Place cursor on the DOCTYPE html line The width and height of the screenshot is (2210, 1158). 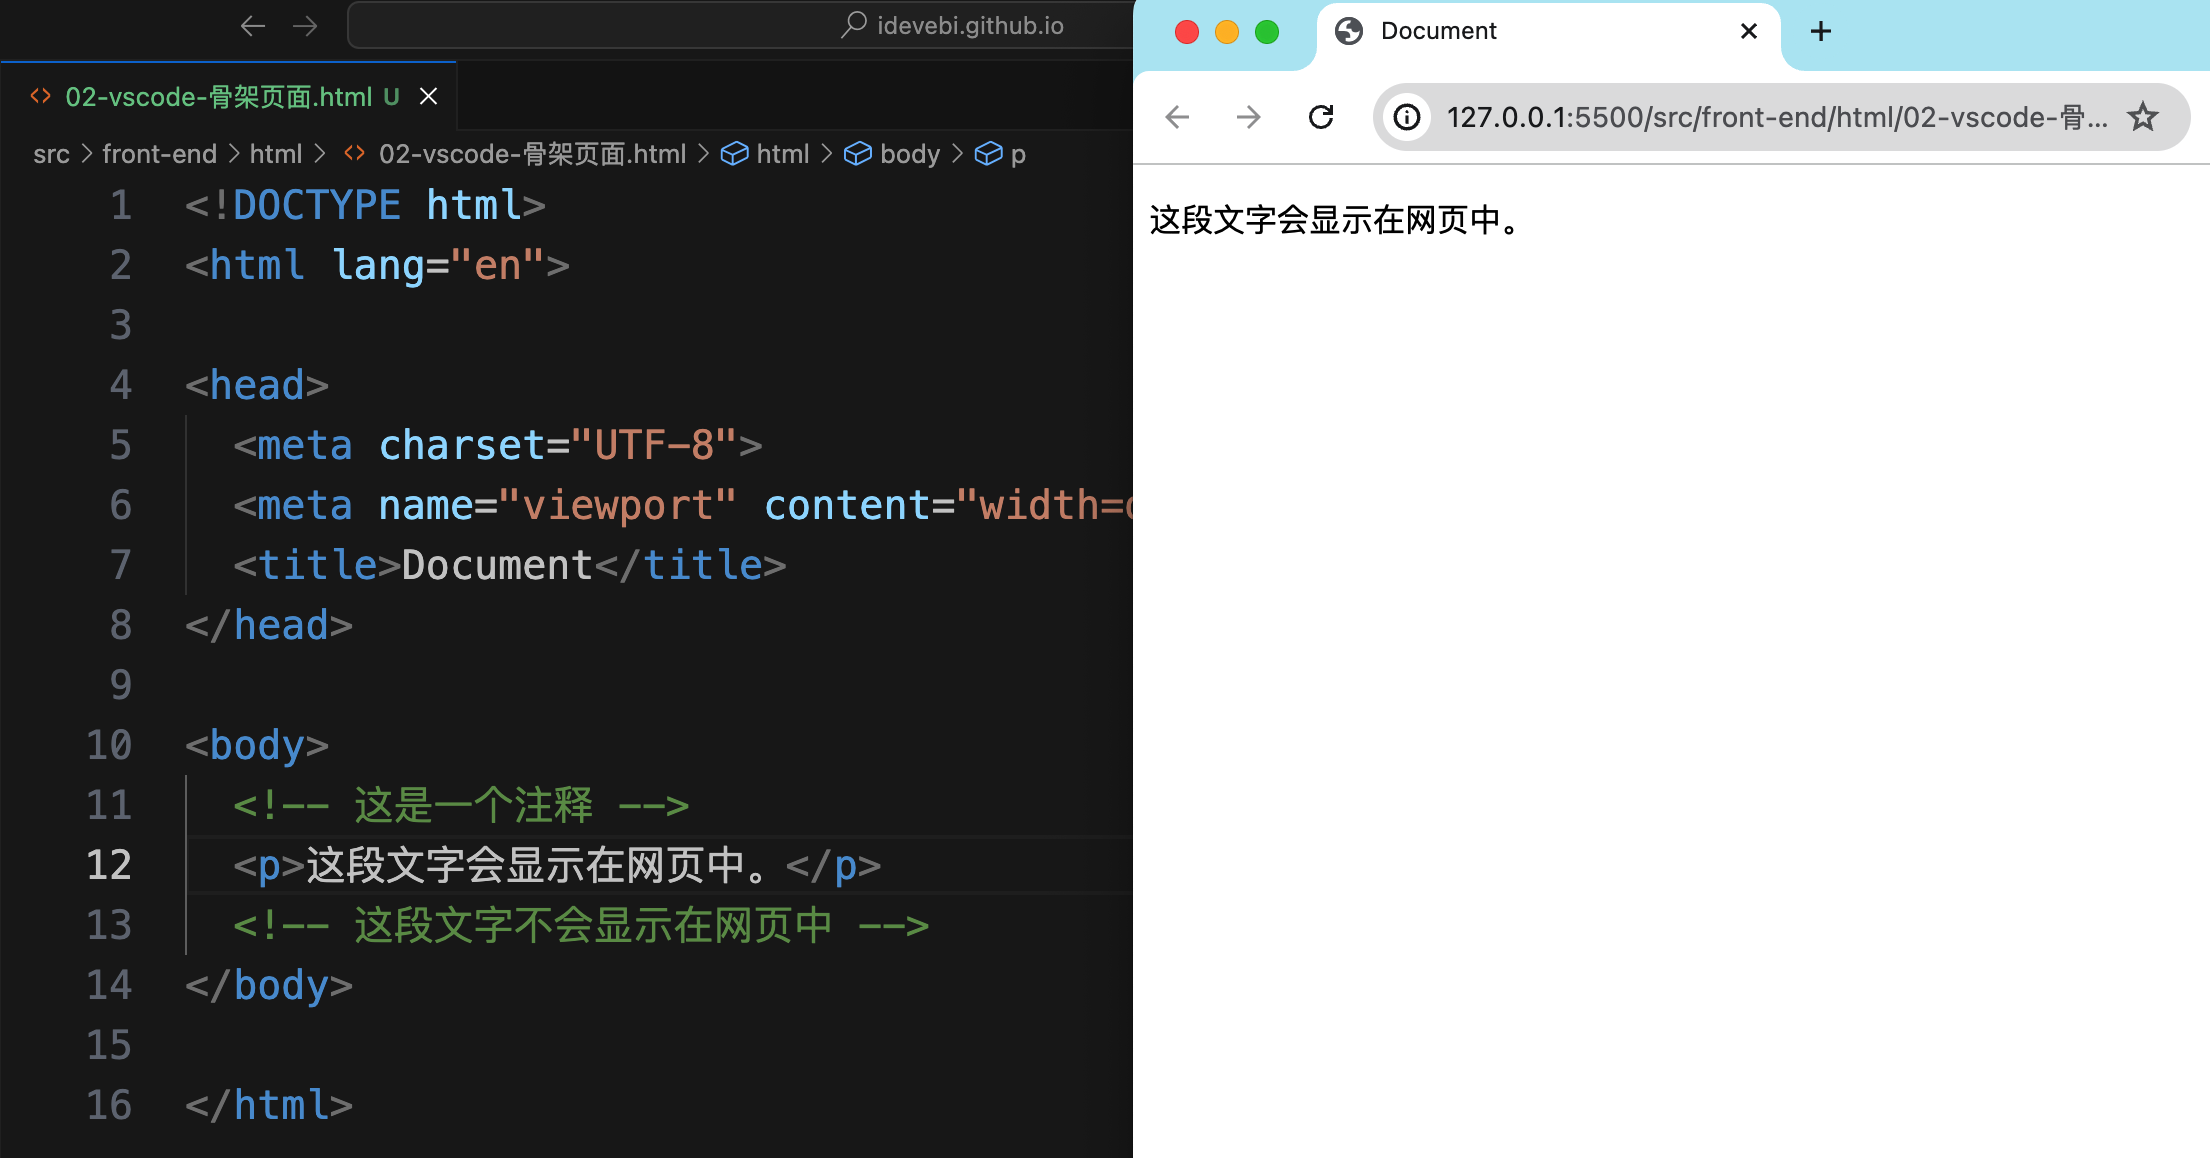pos(365,205)
